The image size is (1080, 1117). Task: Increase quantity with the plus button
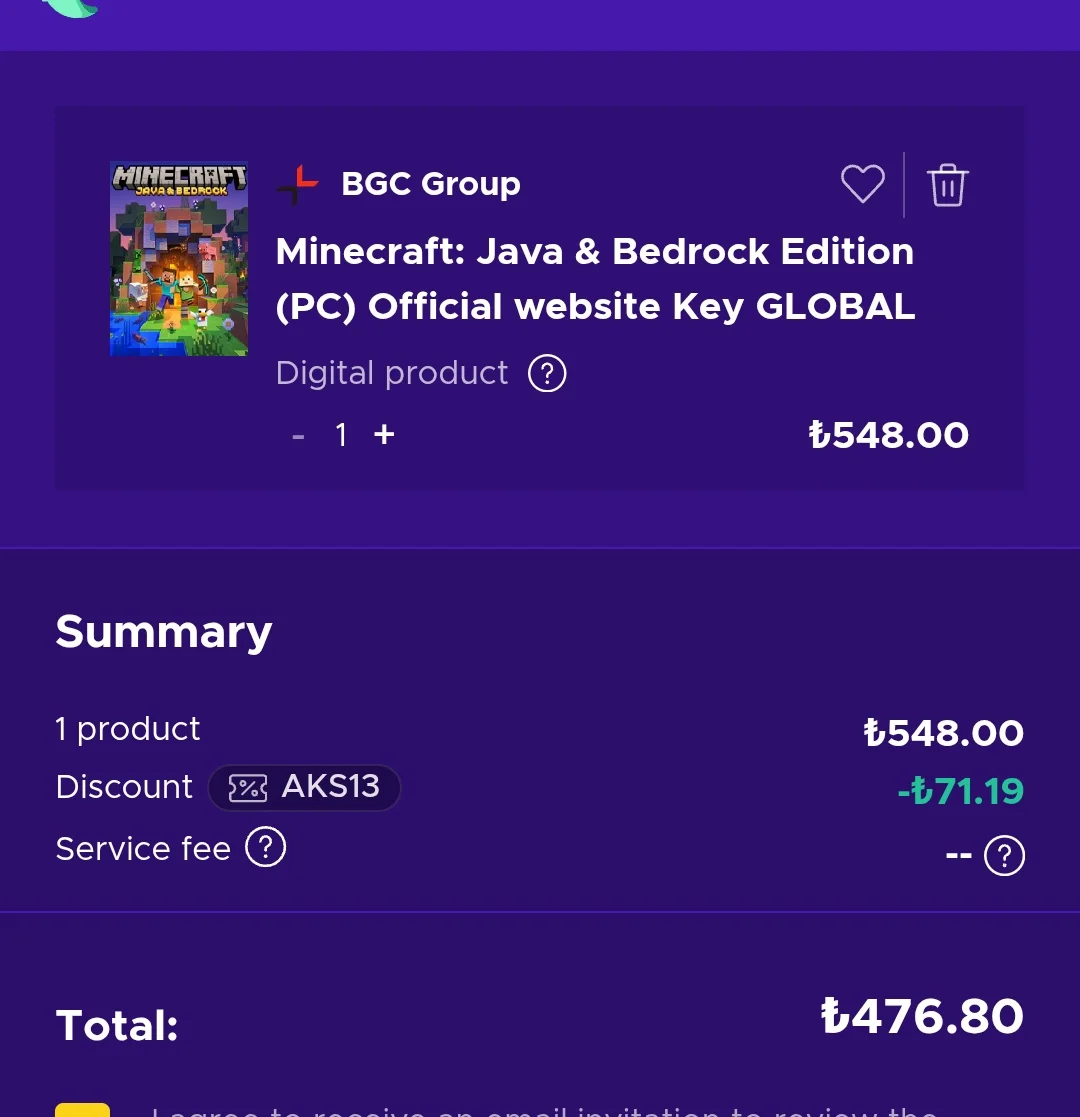coord(384,435)
